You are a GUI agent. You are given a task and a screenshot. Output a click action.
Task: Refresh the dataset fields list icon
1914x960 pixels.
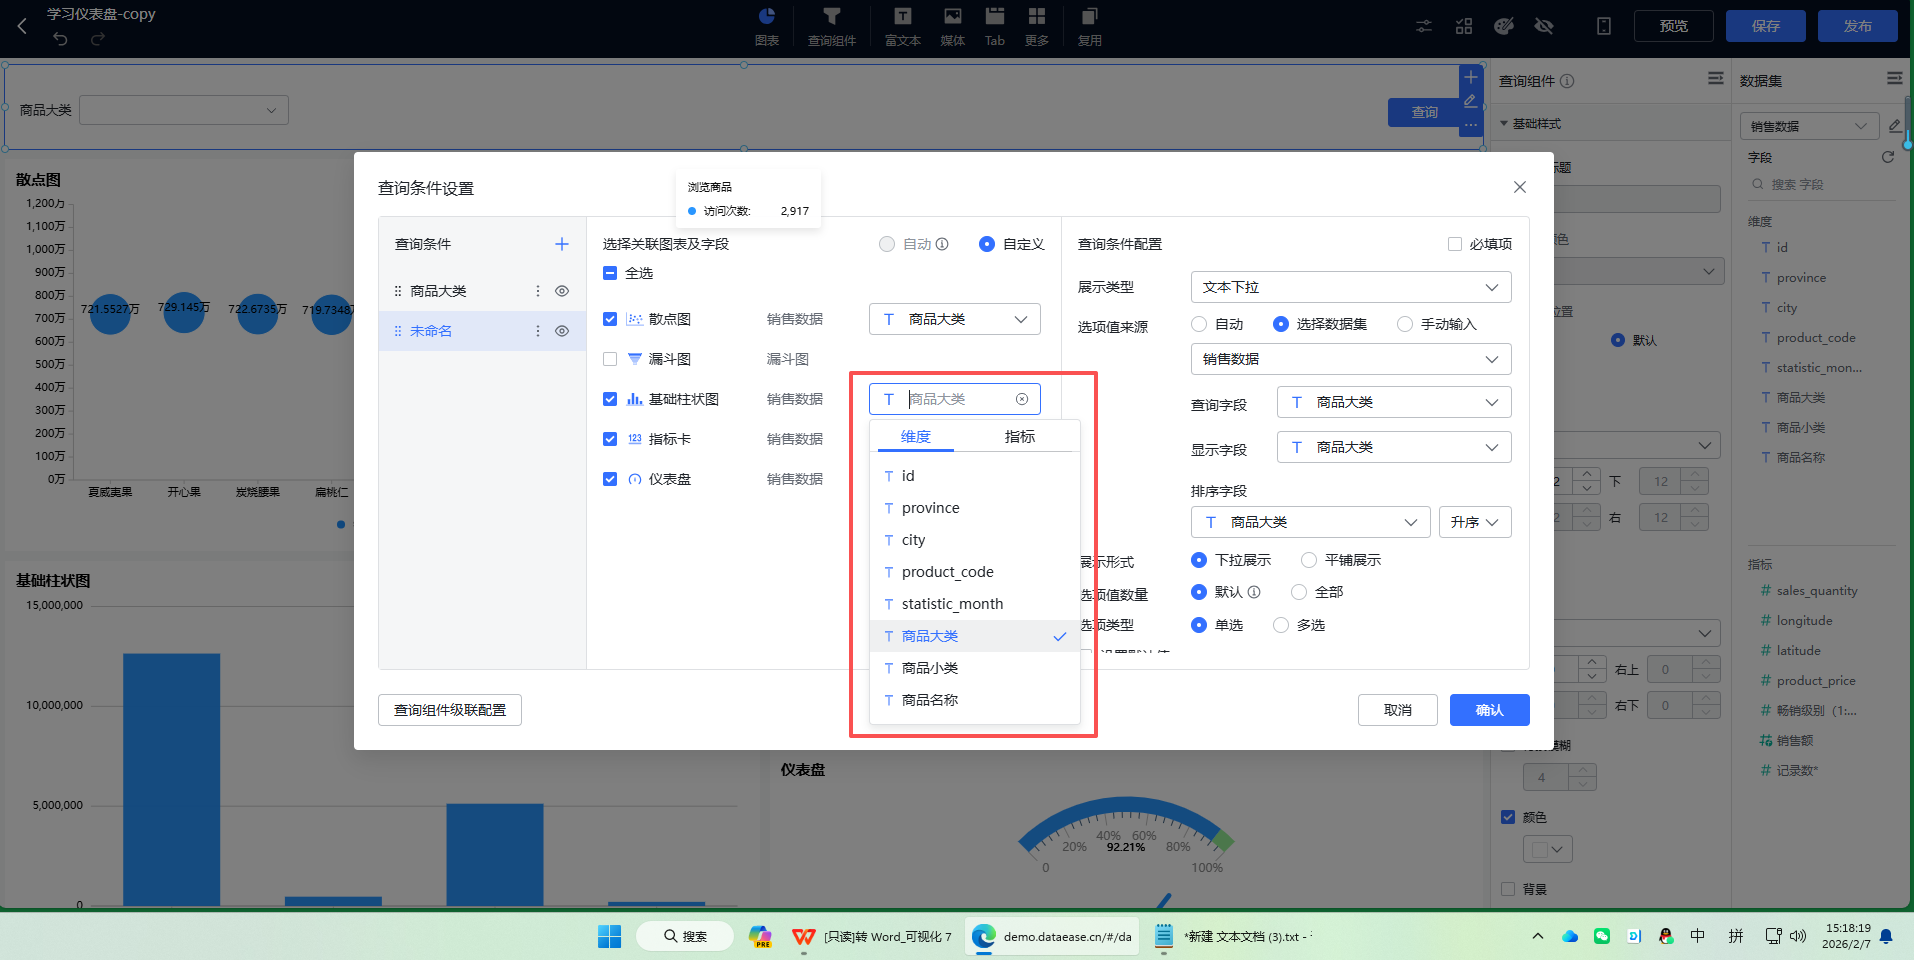(1887, 157)
